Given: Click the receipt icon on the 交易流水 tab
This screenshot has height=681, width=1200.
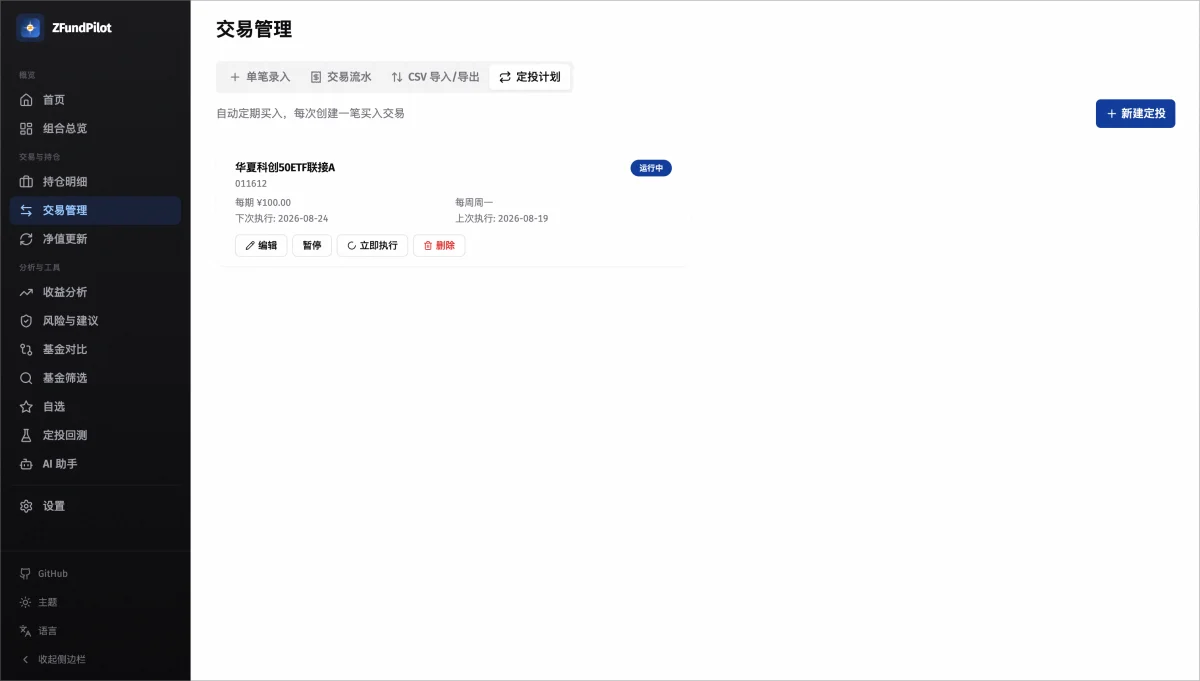Looking at the screenshot, I should tap(316, 77).
